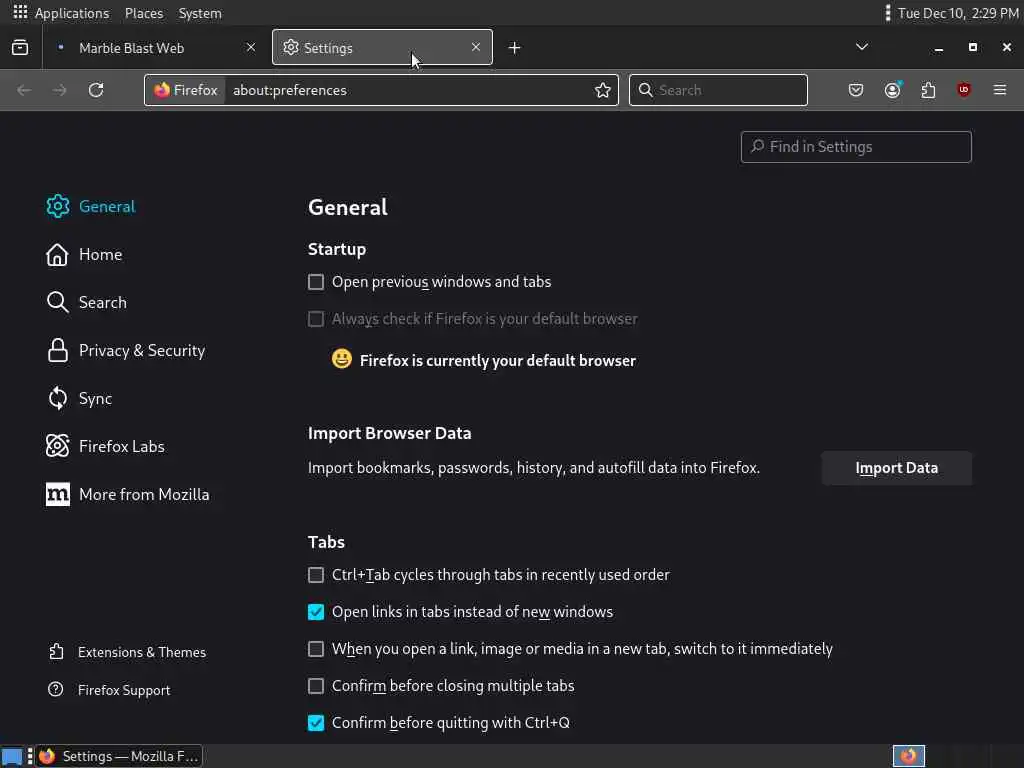This screenshot has width=1024, height=768.
Task: Expand the list all tabs dropdown
Action: pyautogui.click(x=862, y=47)
